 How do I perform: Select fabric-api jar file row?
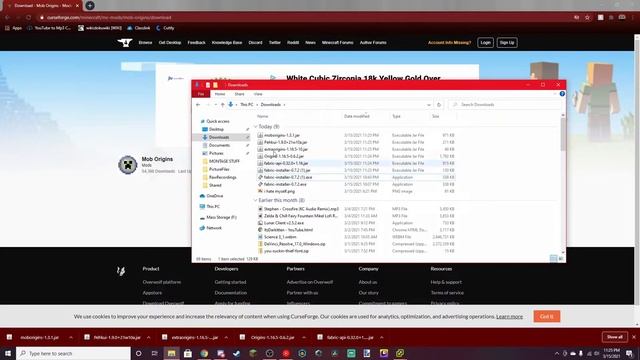click(356, 163)
